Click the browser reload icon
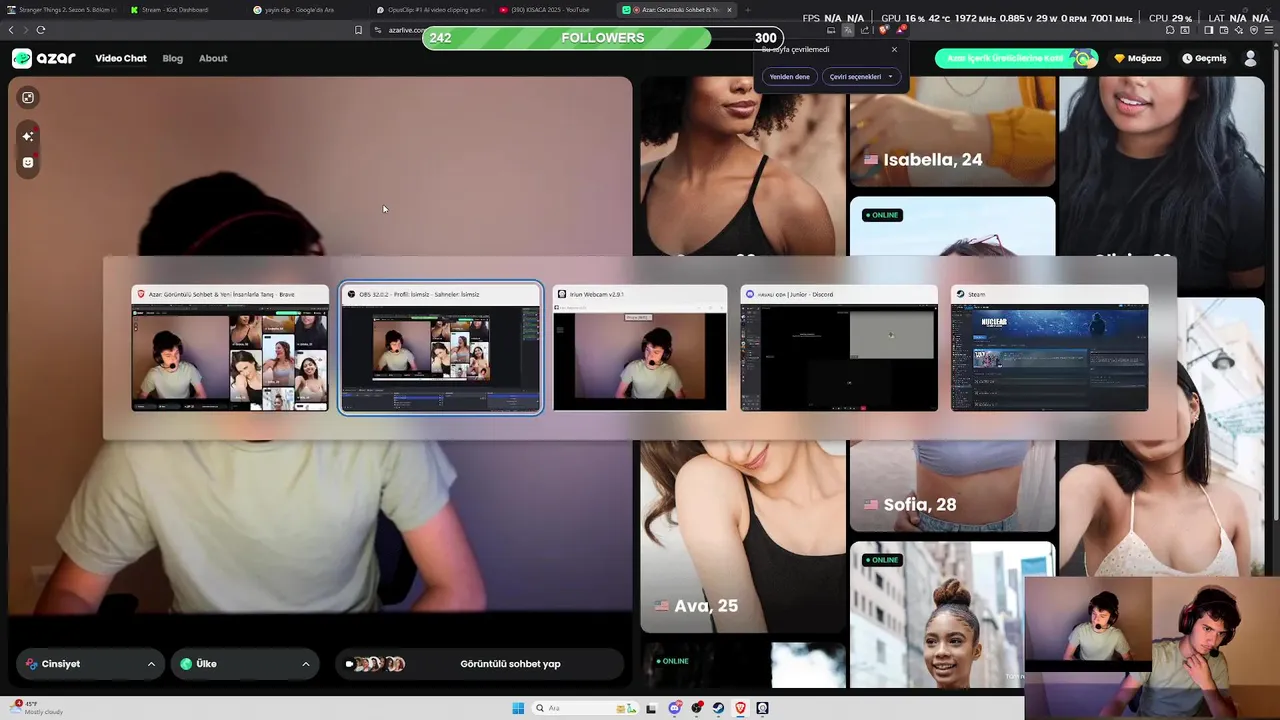Screen dimensions: 1280x720 pyautogui.click(x=41, y=30)
